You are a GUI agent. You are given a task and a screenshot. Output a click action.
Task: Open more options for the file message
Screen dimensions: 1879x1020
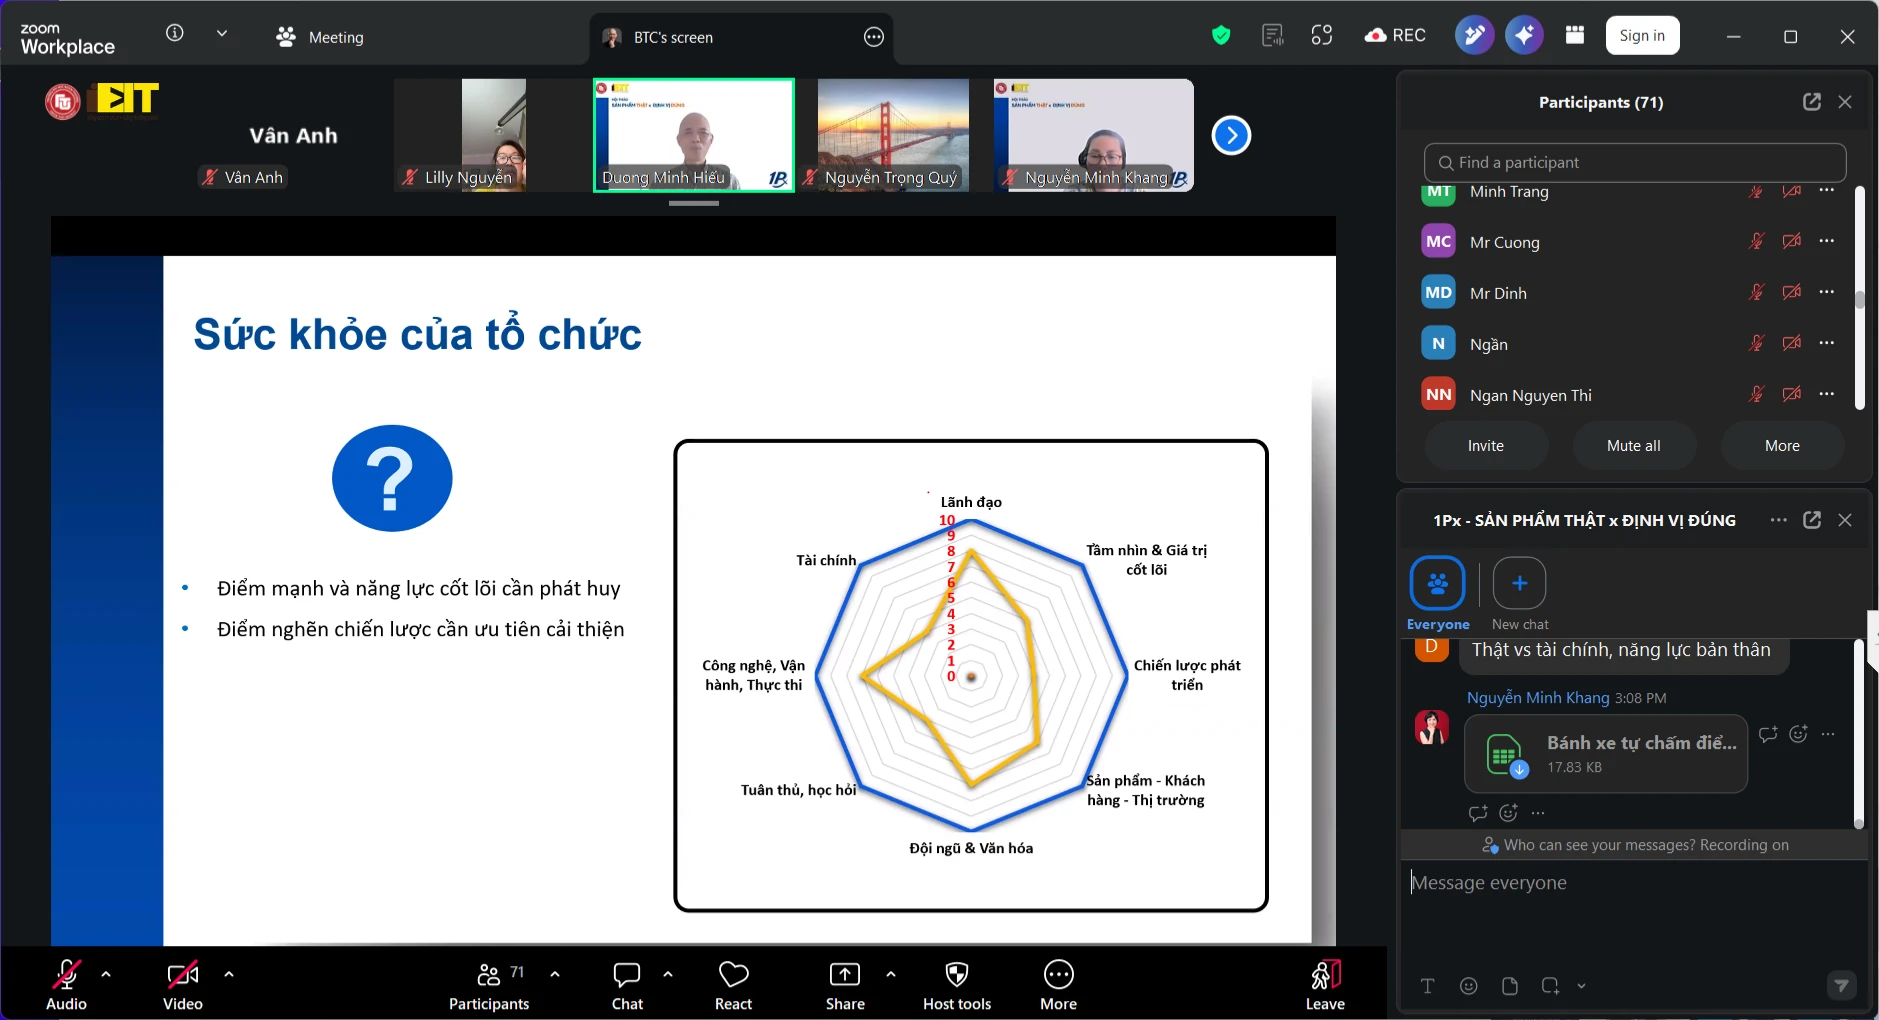pyautogui.click(x=1828, y=734)
